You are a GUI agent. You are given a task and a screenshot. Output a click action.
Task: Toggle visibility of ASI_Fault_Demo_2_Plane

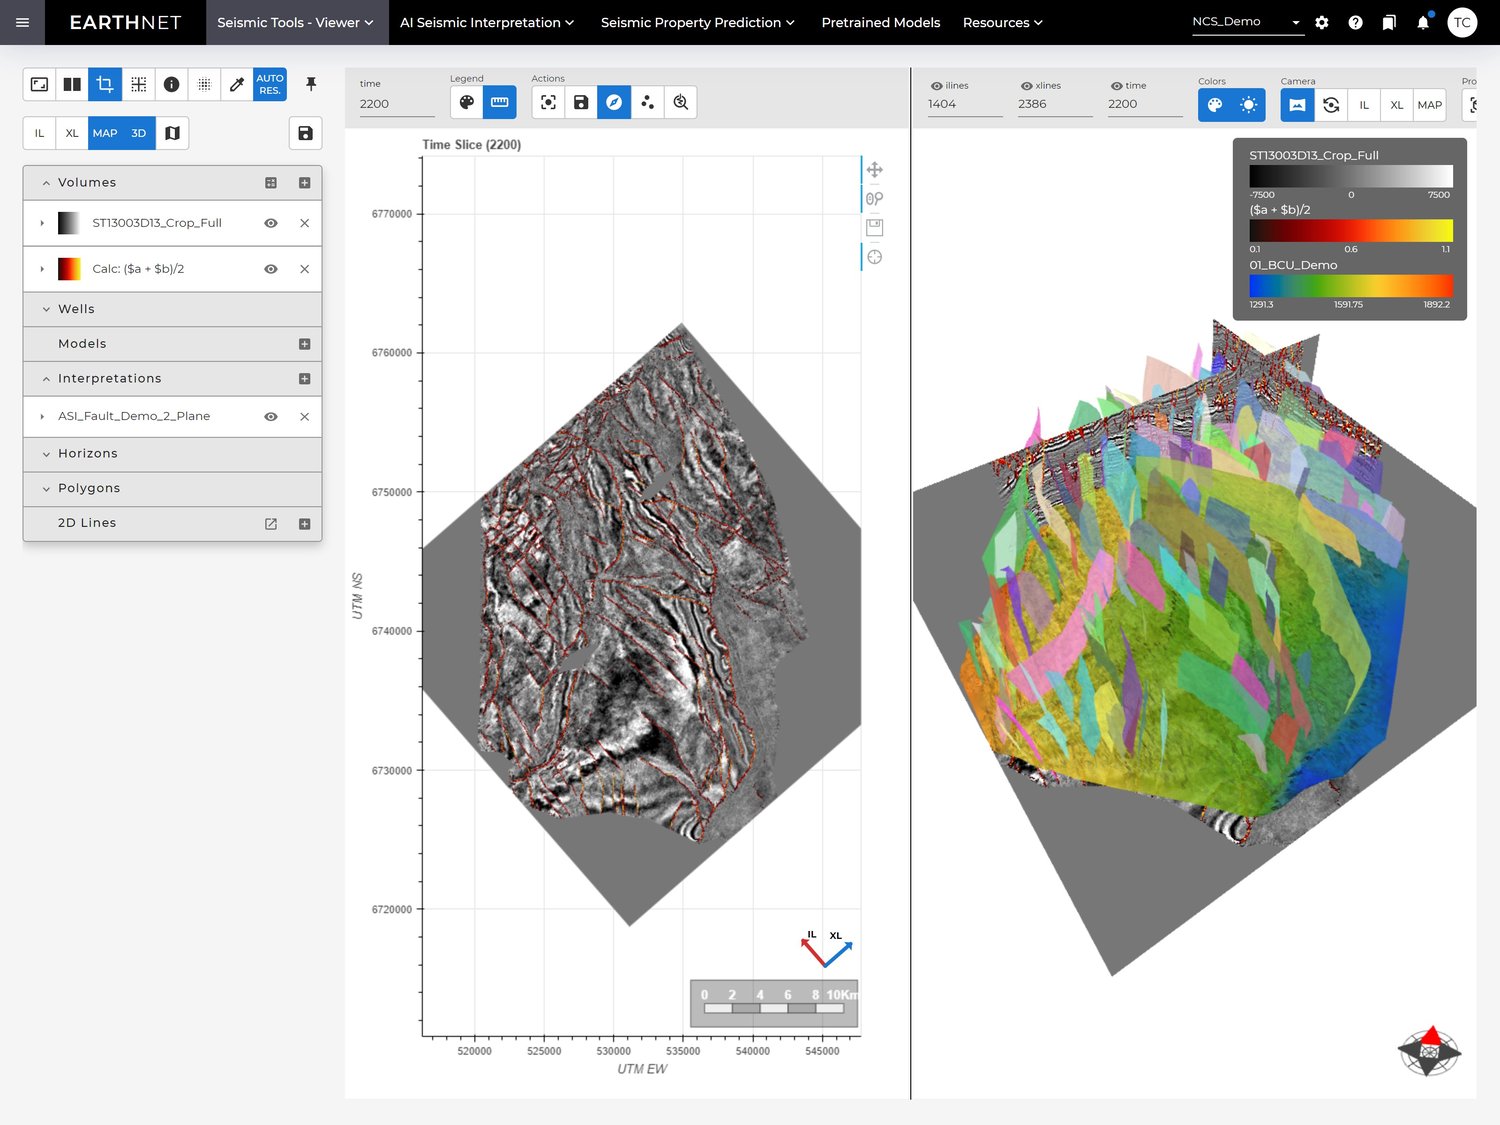[270, 416]
